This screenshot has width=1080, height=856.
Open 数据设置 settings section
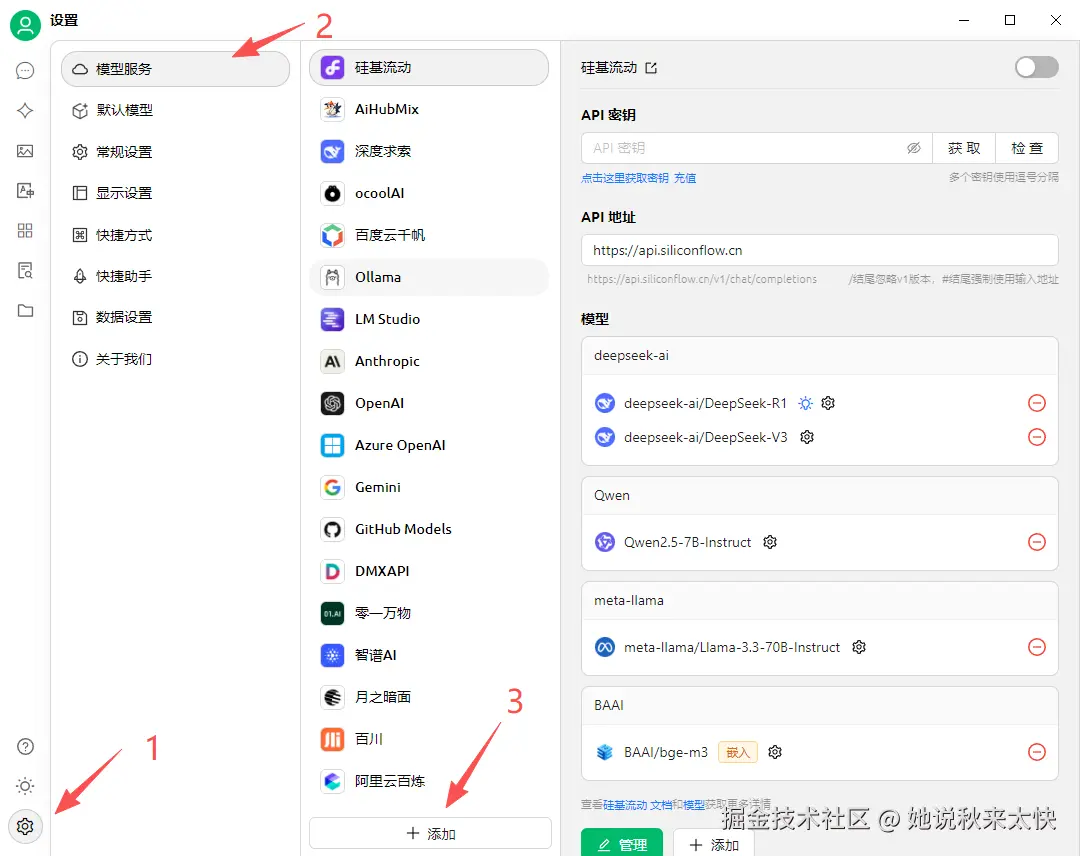click(x=176, y=317)
